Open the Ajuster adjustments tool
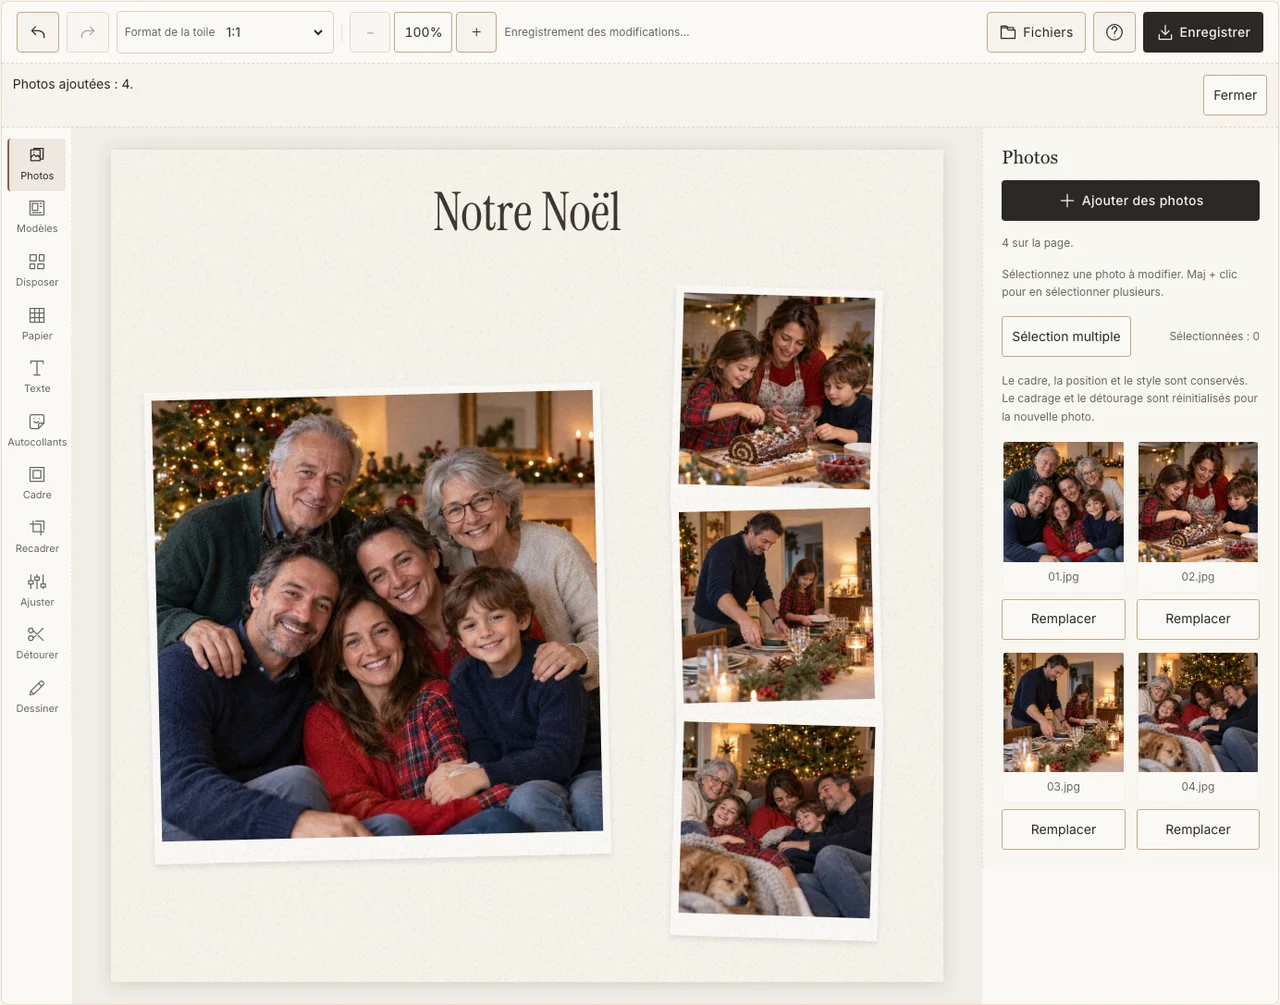This screenshot has height=1005, width=1280. click(x=37, y=591)
